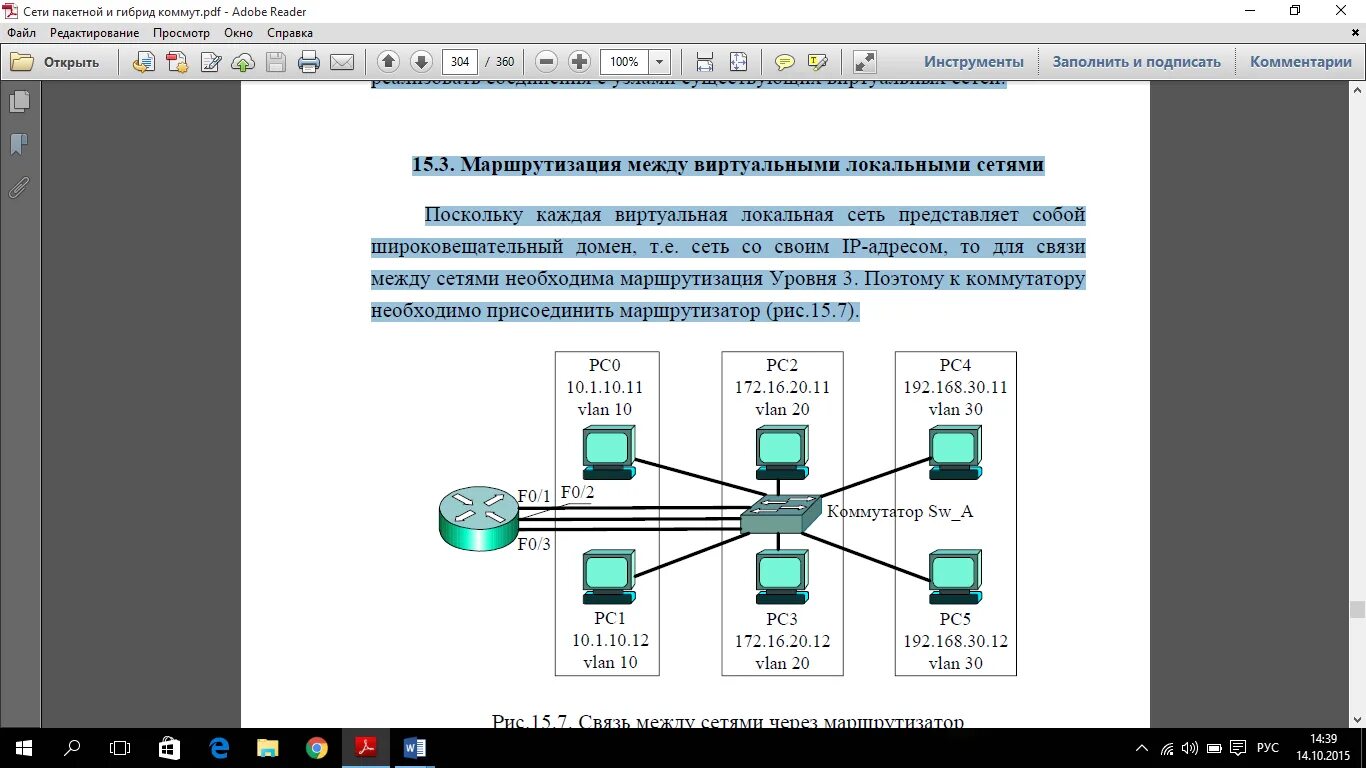Viewport: 1366px width, 768px height.
Task: Click the heading 15.3 Маршрутизация между виртуальными
Action: [728, 165]
